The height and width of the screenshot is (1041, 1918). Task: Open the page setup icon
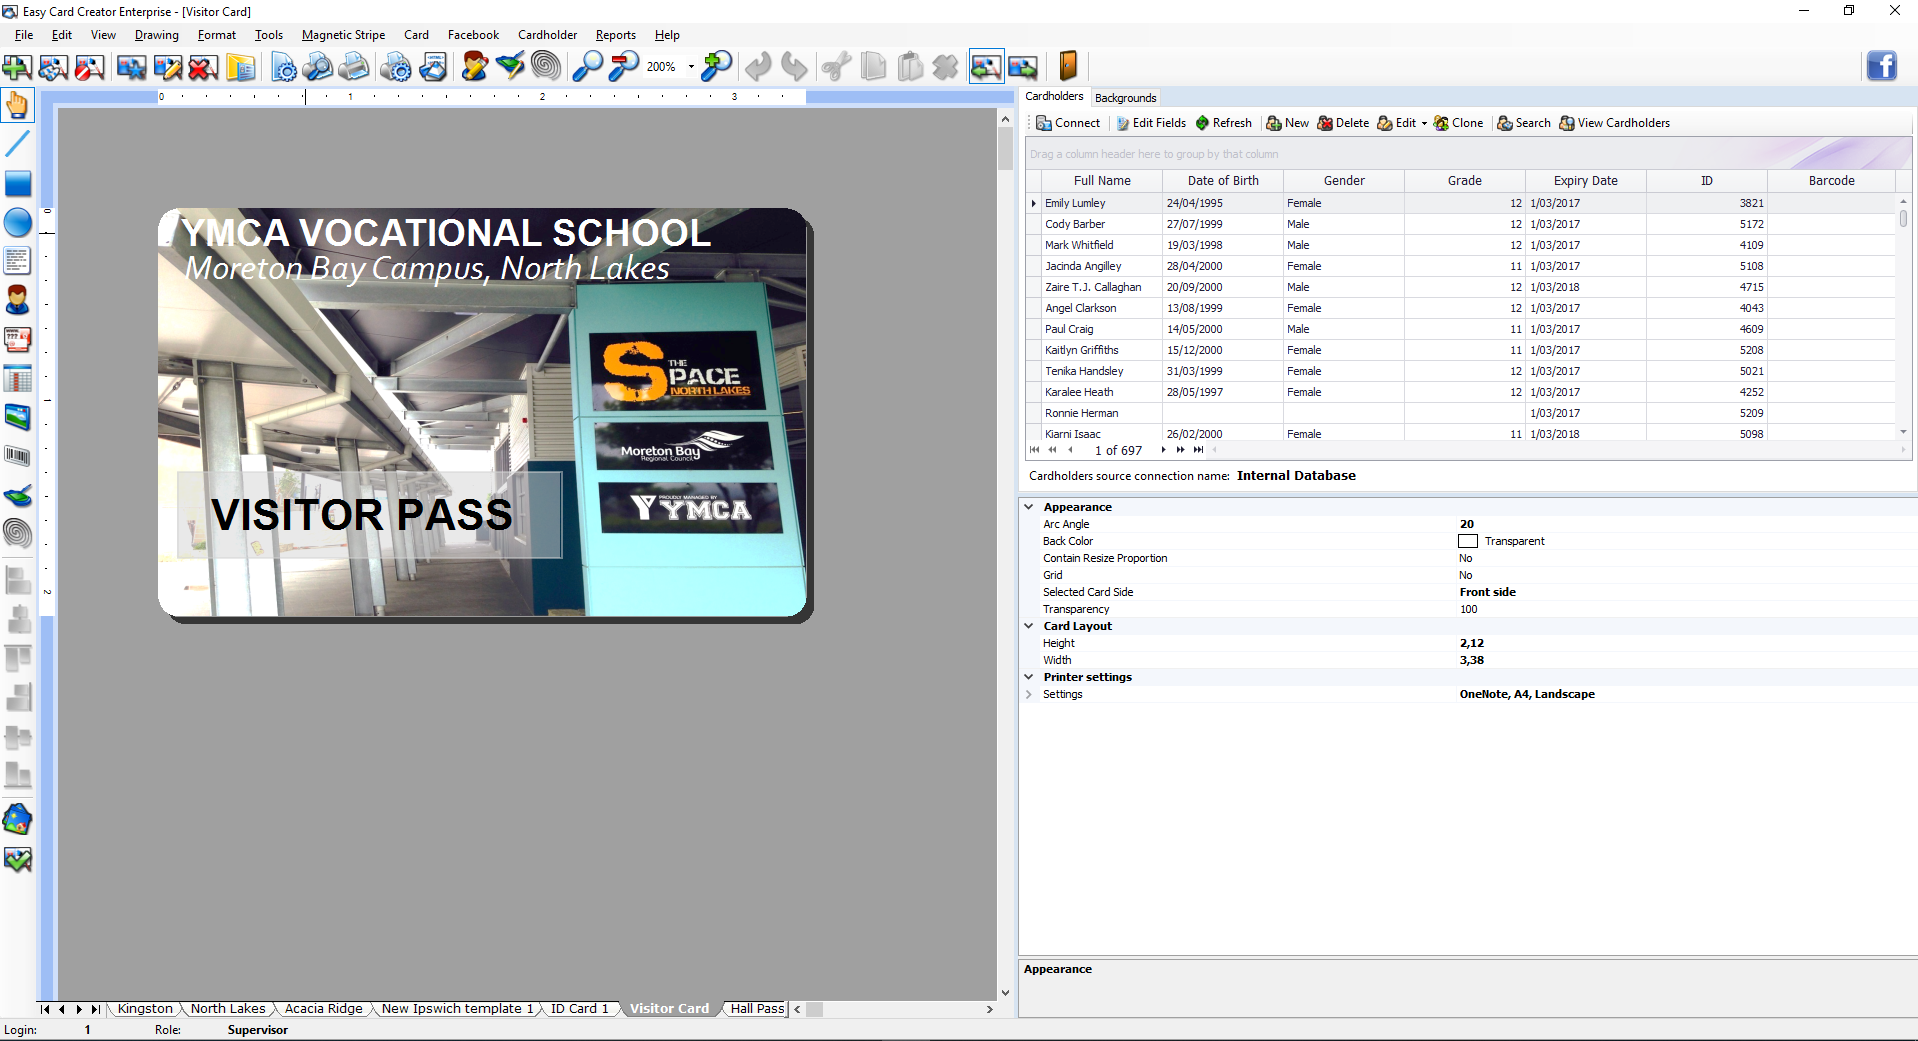(284, 67)
